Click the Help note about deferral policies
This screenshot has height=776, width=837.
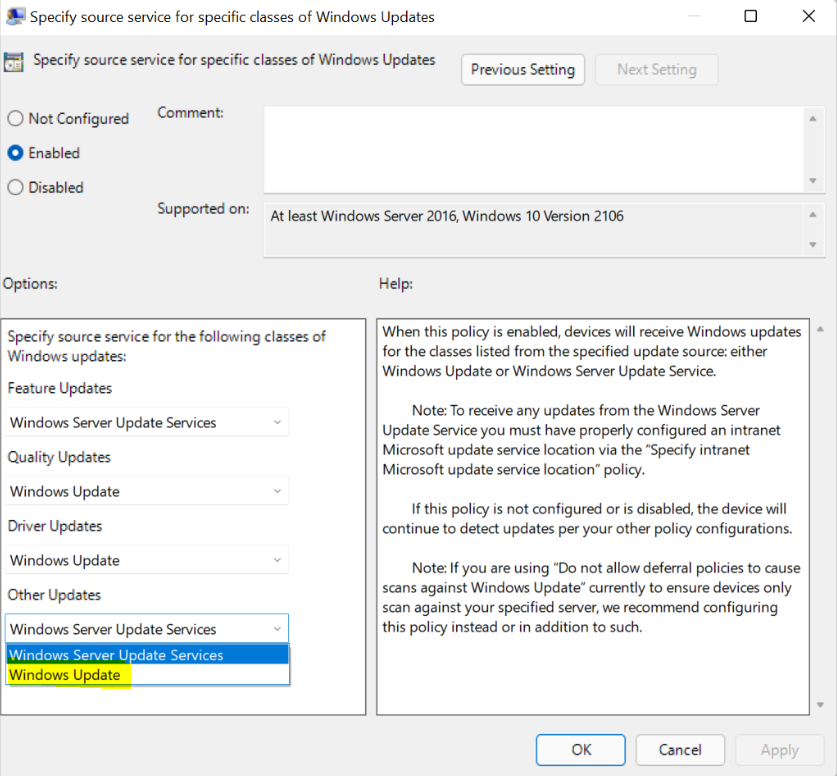pyautogui.click(x=591, y=597)
